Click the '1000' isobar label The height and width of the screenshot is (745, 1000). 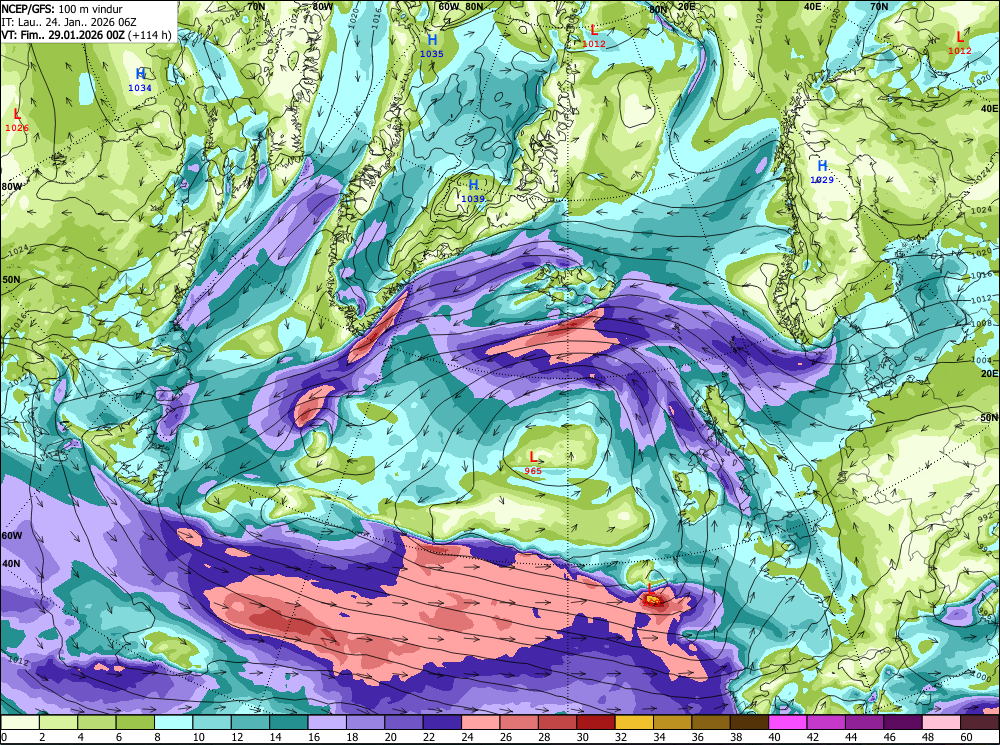pos(982,676)
